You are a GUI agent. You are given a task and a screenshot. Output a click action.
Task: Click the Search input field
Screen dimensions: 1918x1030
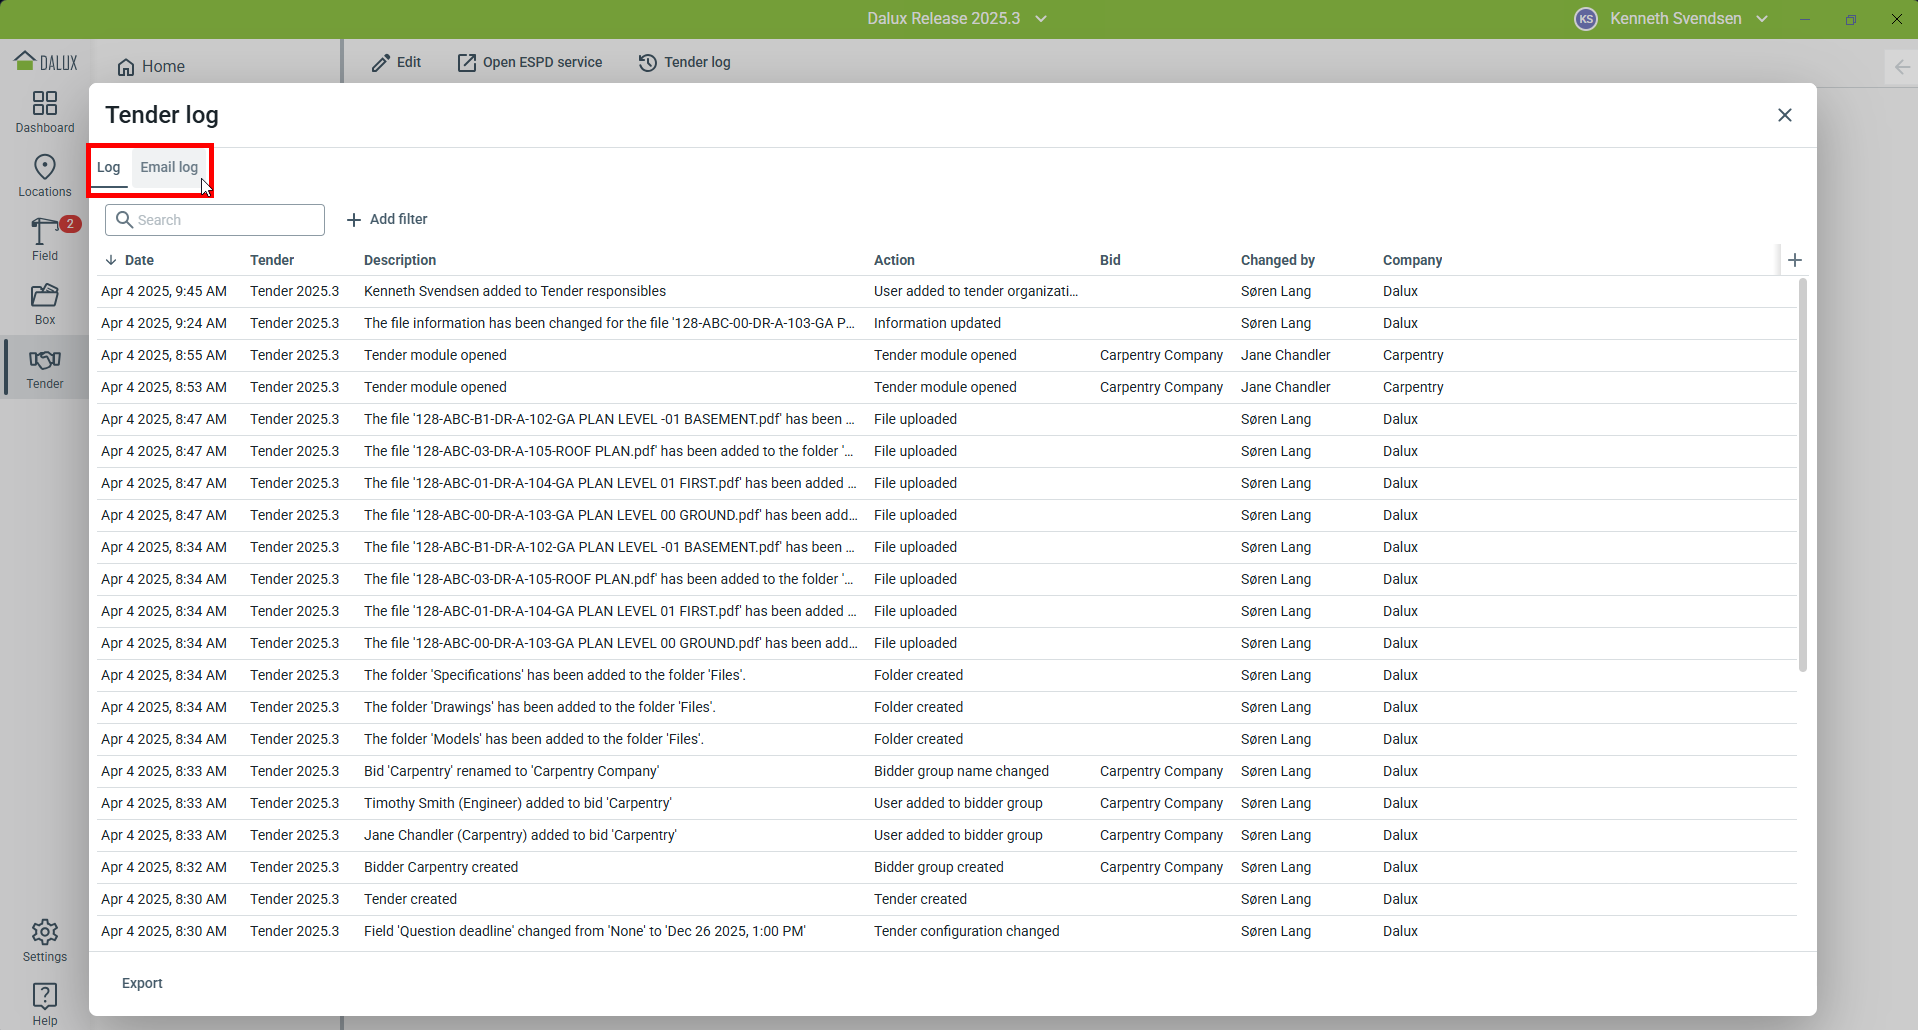pyautogui.click(x=215, y=220)
